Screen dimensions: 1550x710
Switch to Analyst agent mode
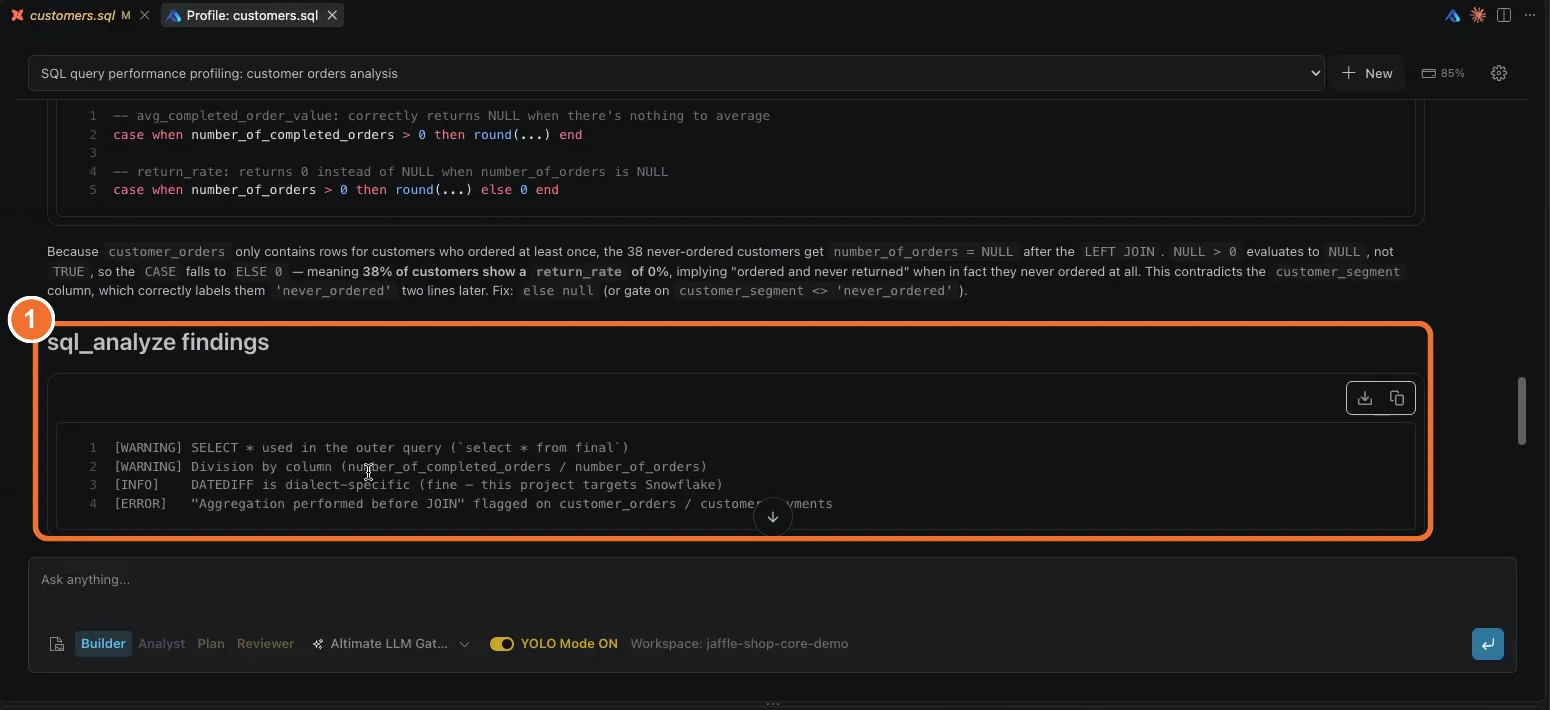point(162,644)
